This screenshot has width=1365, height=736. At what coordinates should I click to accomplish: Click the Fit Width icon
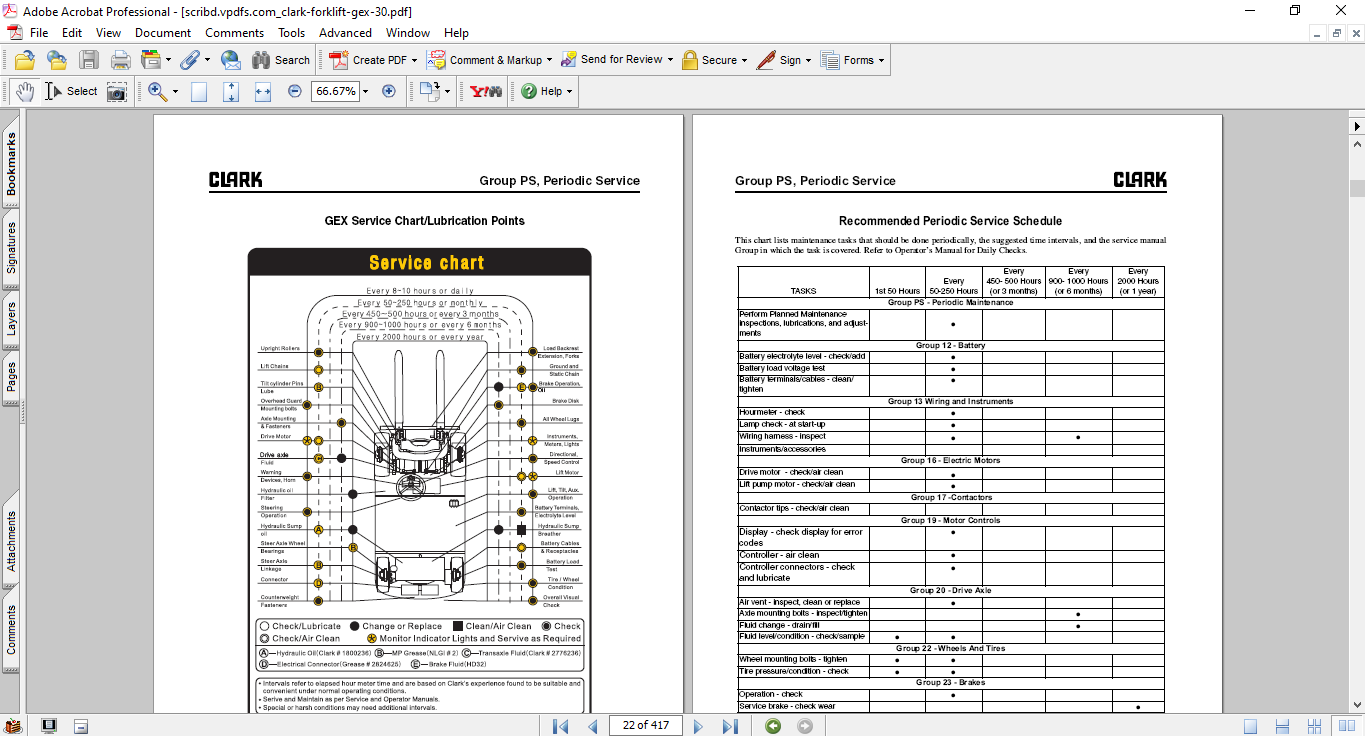coord(263,91)
